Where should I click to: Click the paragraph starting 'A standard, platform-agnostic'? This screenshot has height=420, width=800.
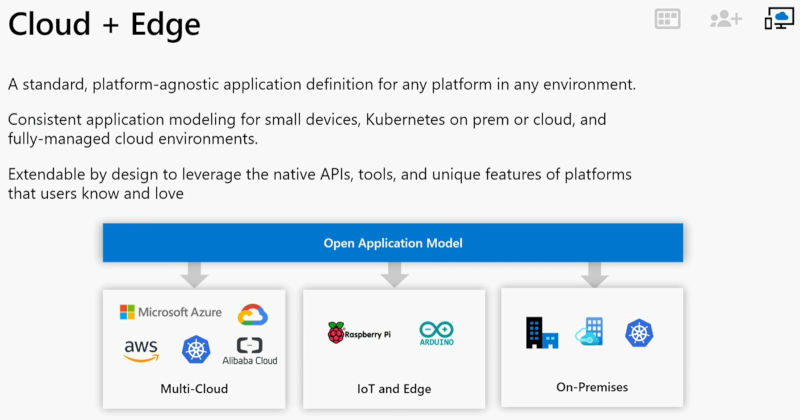[x=322, y=84]
